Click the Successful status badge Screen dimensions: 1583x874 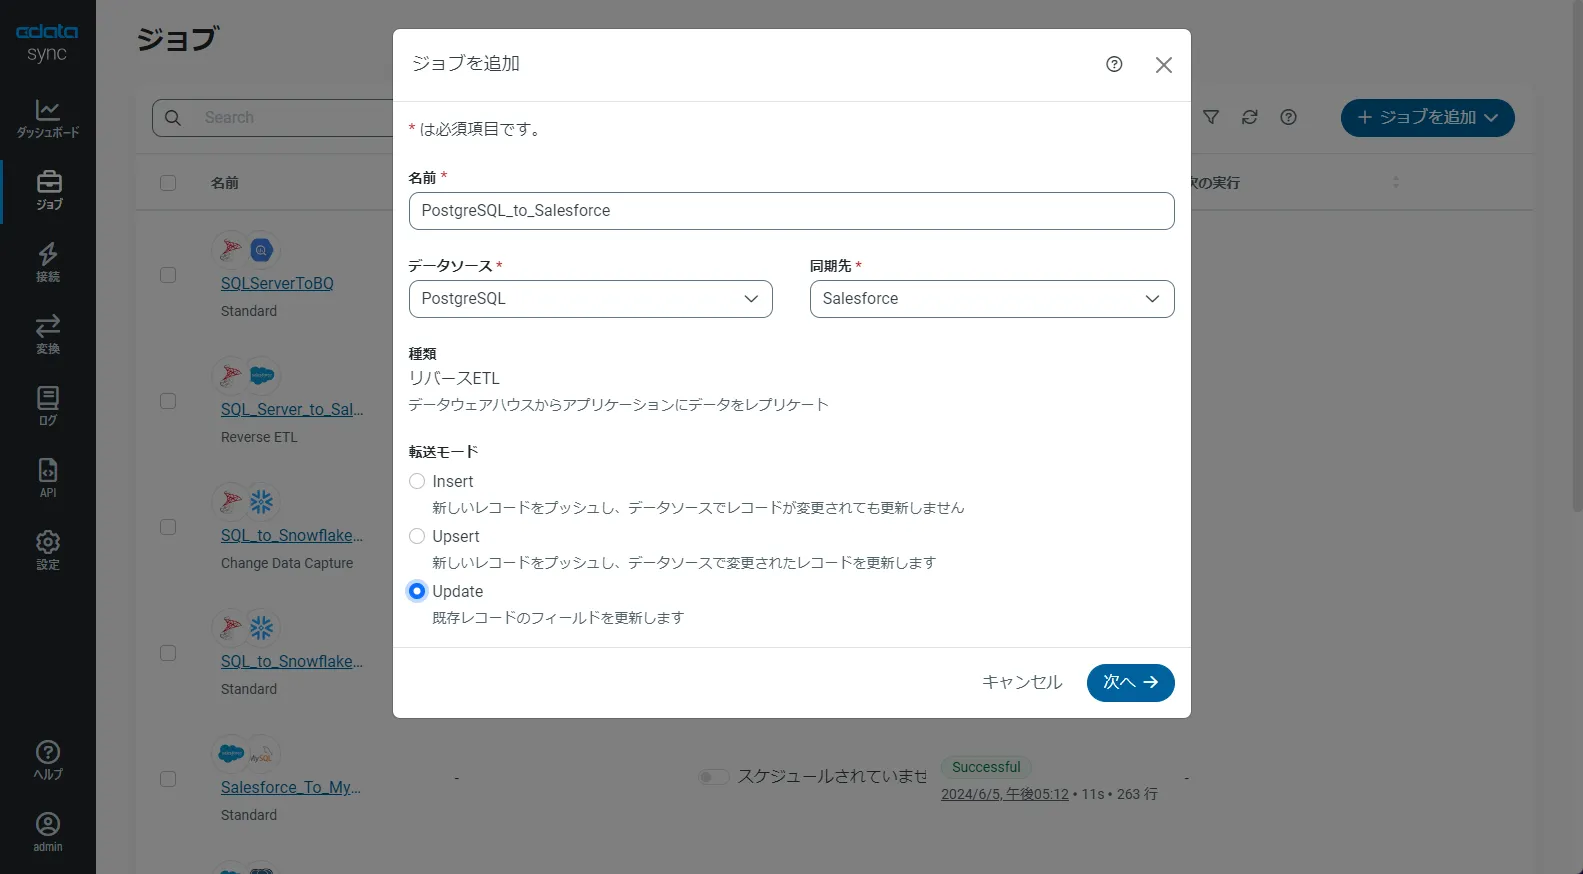click(x=986, y=767)
